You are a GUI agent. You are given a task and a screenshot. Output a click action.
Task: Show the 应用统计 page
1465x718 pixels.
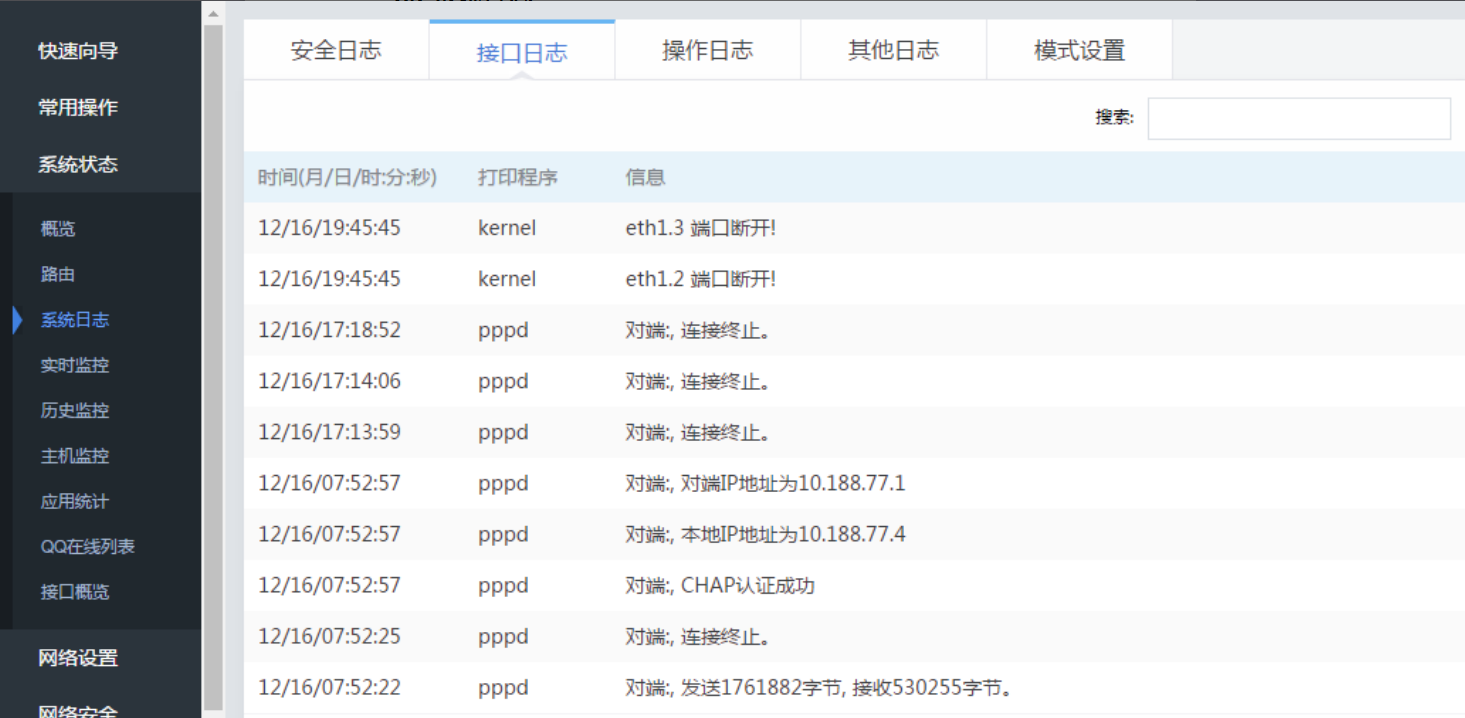point(75,501)
